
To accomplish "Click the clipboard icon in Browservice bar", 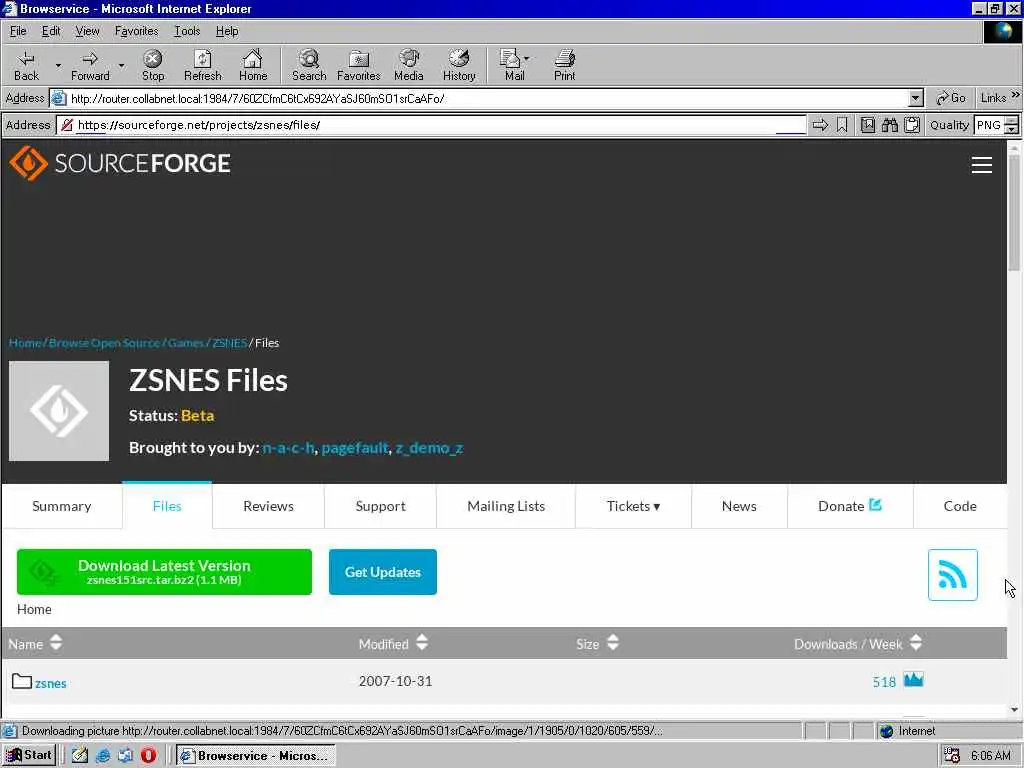I will pos(912,125).
